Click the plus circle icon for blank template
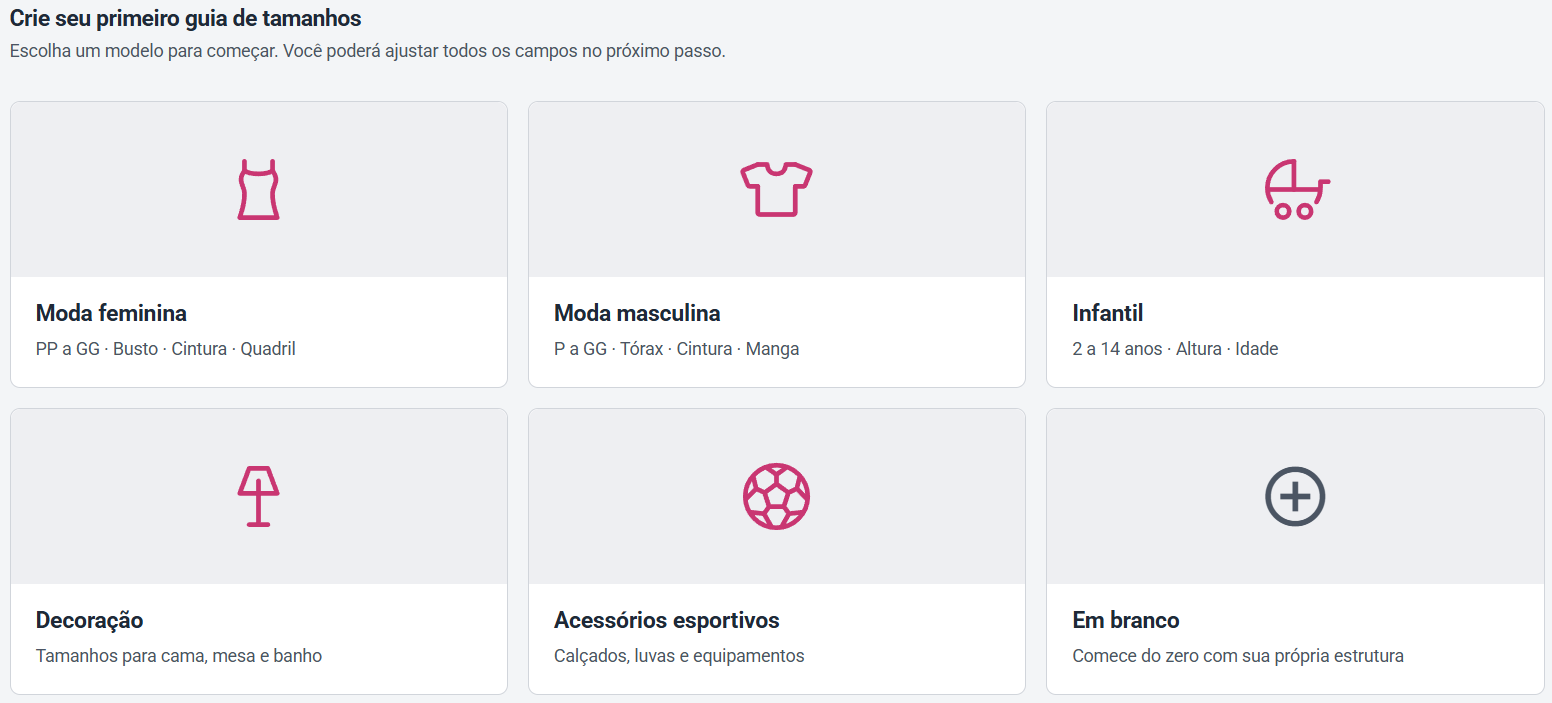This screenshot has width=1552, height=703. (1295, 496)
